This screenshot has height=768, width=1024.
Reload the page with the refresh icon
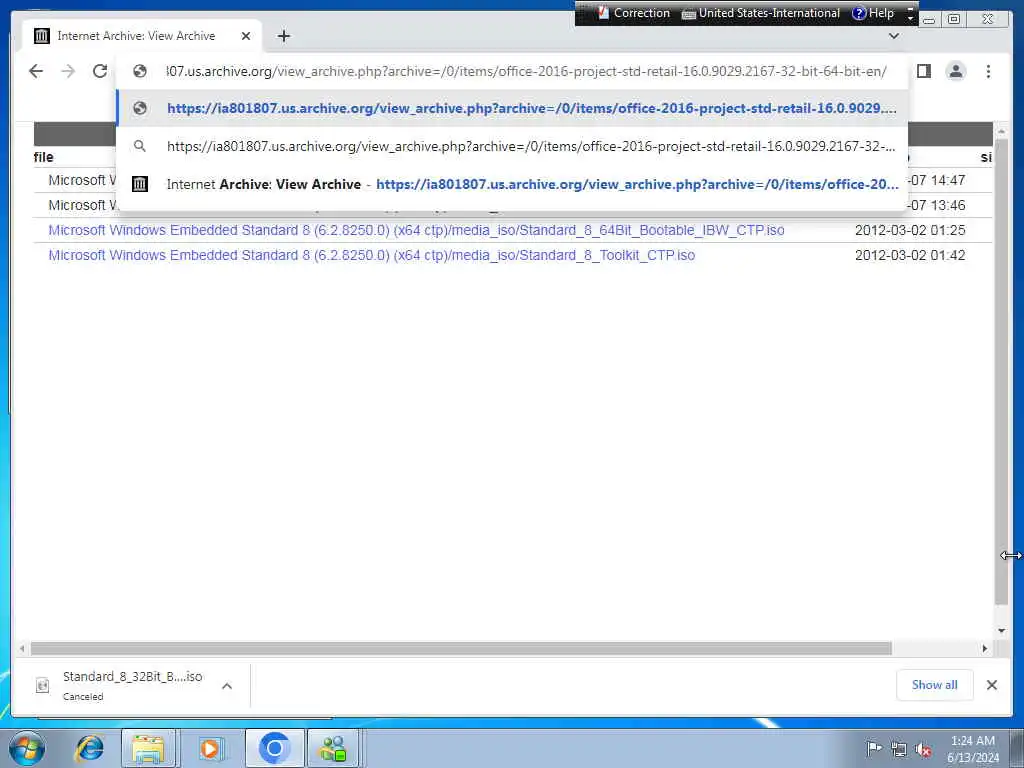tap(100, 71)
